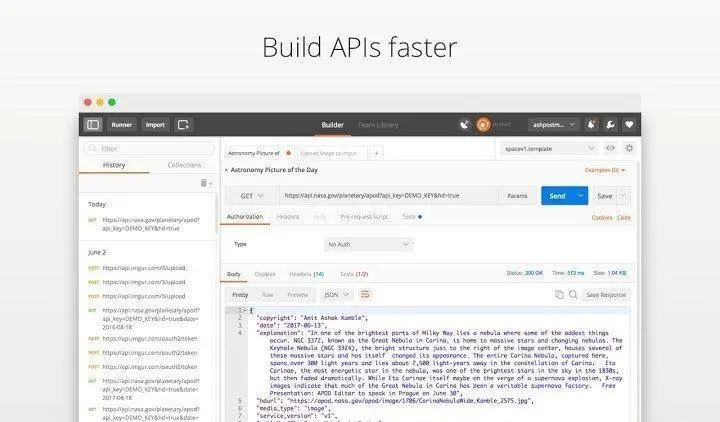Select the Astronomy Picture of request tab
720x422 pixels.
click(259, 153)
